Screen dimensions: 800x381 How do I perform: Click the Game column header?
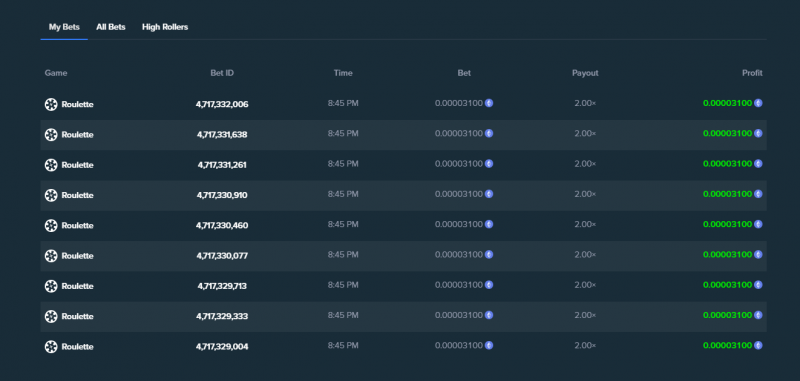coord(56,73)
